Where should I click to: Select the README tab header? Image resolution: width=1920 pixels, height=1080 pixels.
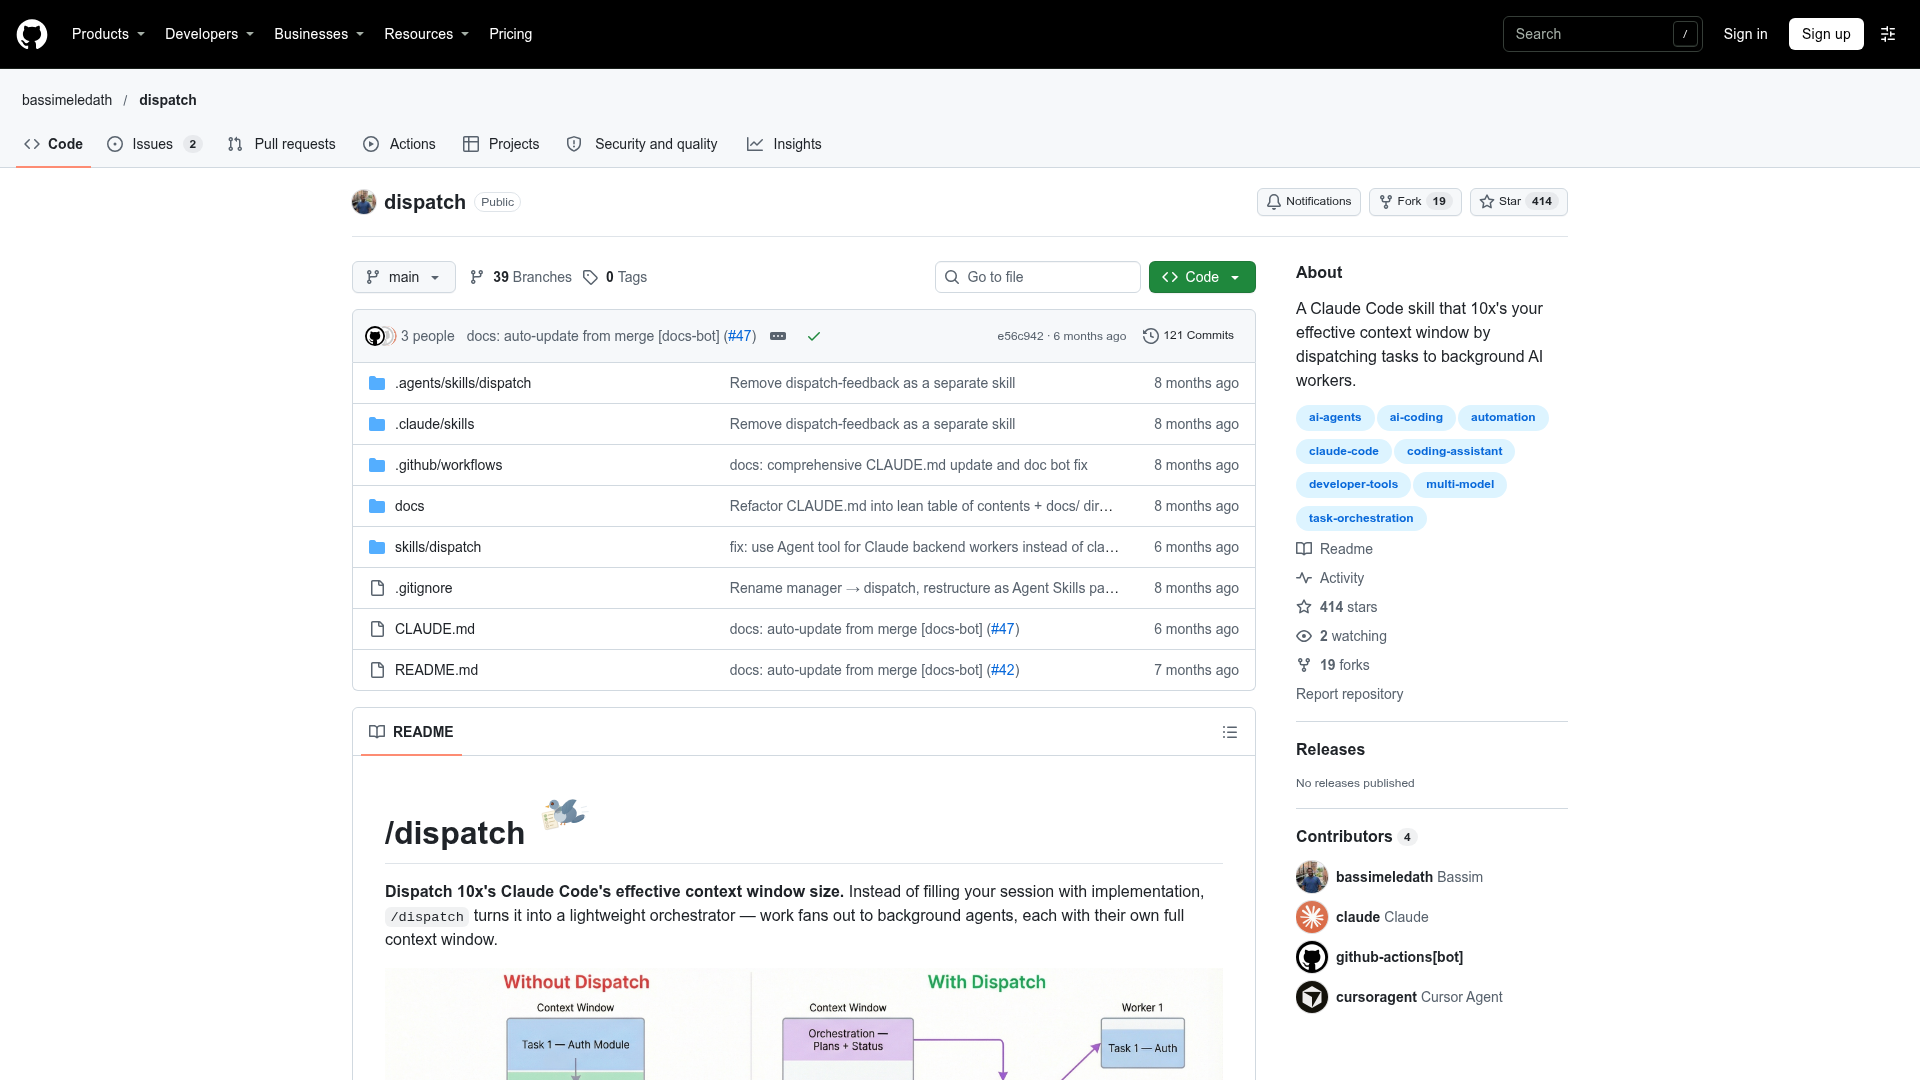point(411,732)
